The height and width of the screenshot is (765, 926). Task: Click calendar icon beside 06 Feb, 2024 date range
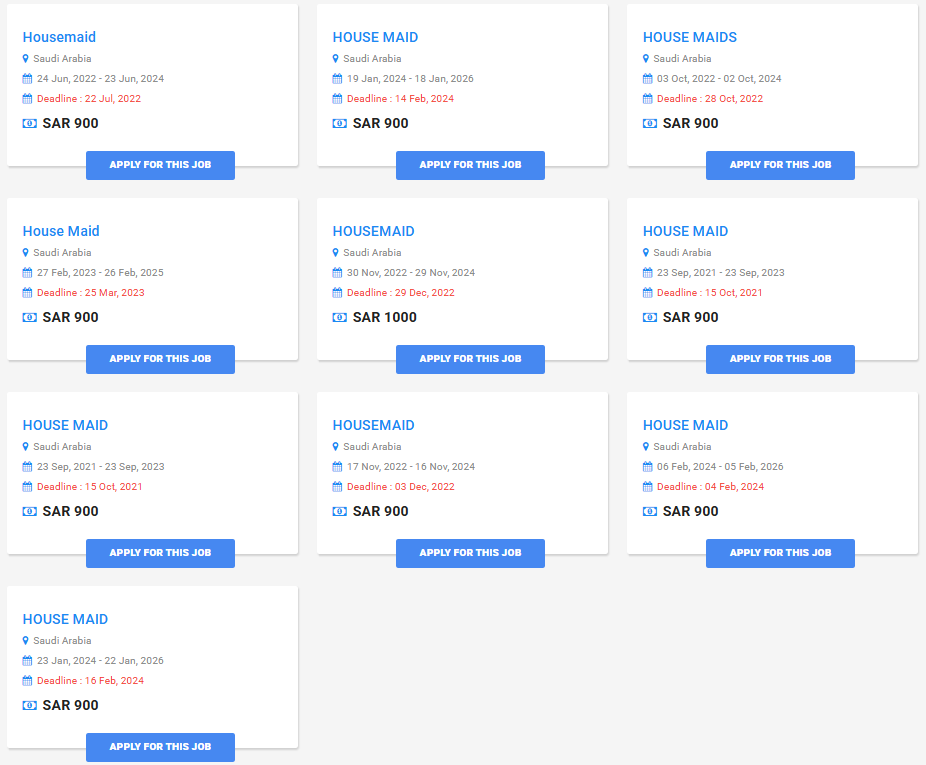(x=648, y=467)
